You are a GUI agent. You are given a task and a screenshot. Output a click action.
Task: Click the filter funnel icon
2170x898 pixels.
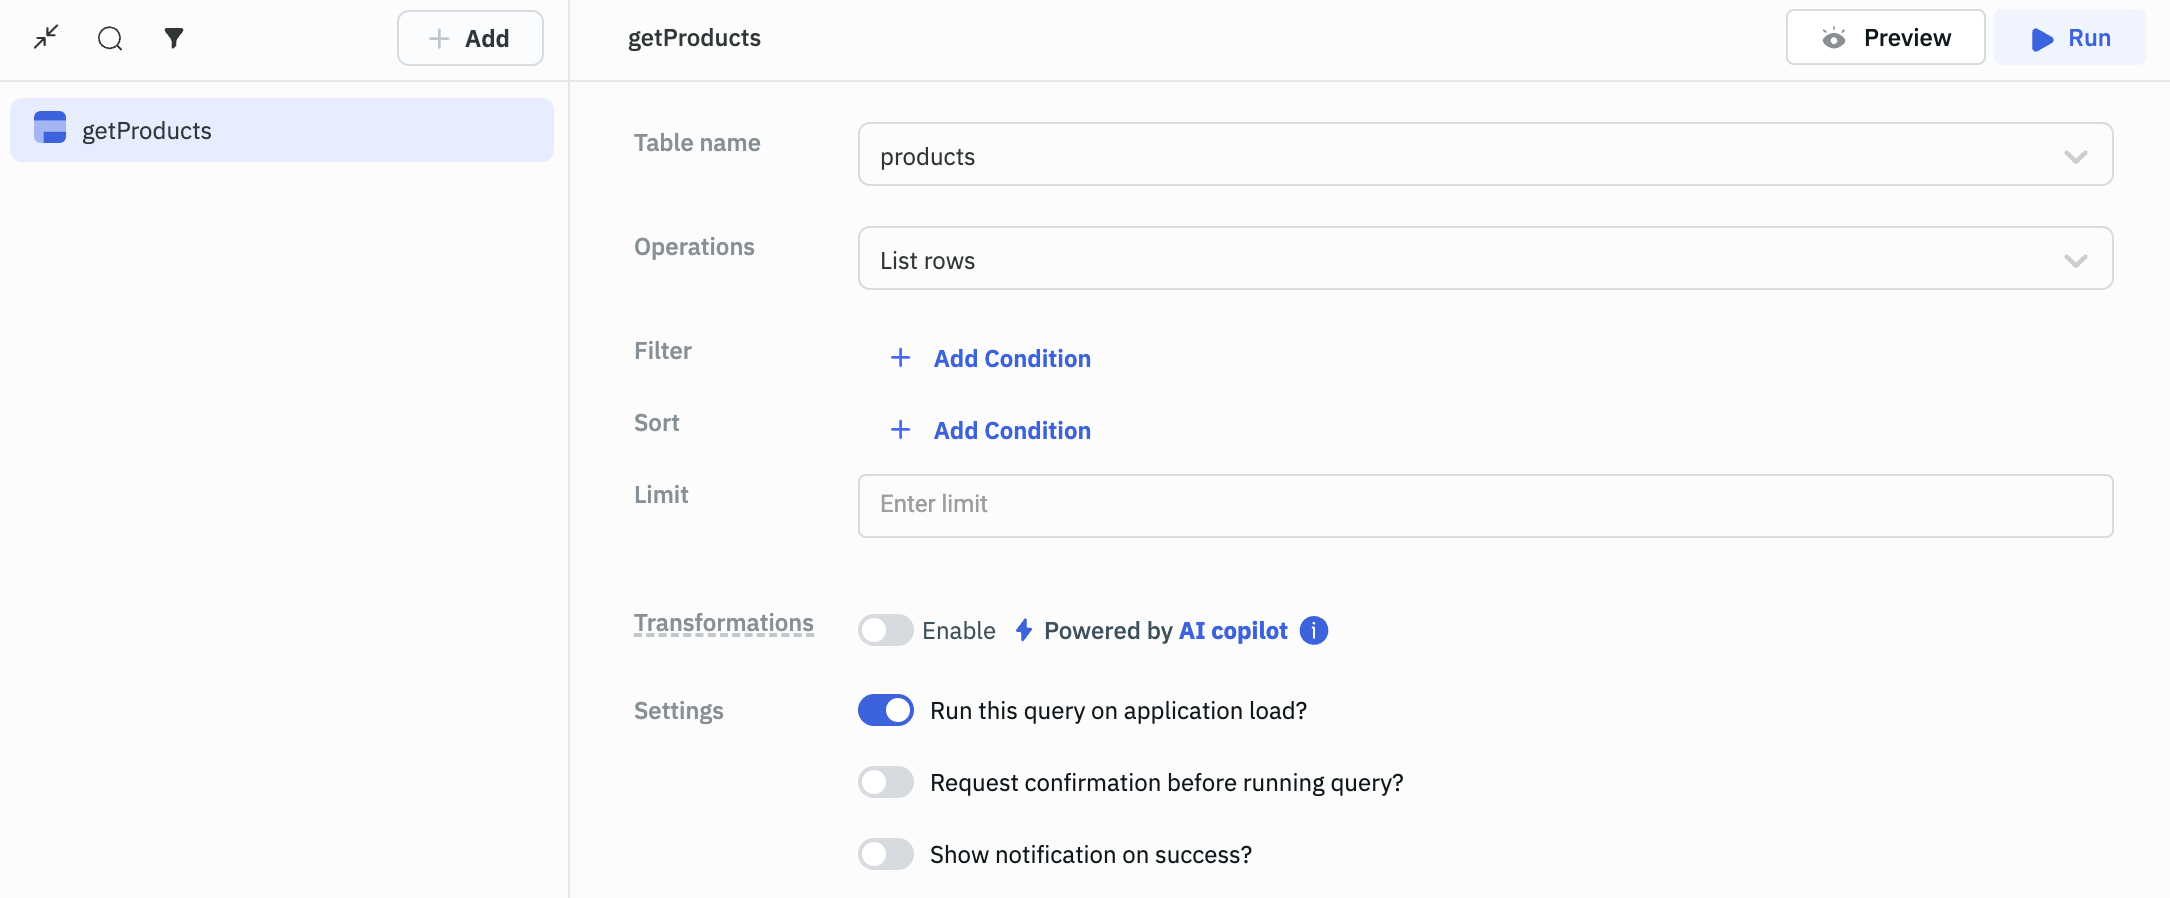(x=174, y=38)
